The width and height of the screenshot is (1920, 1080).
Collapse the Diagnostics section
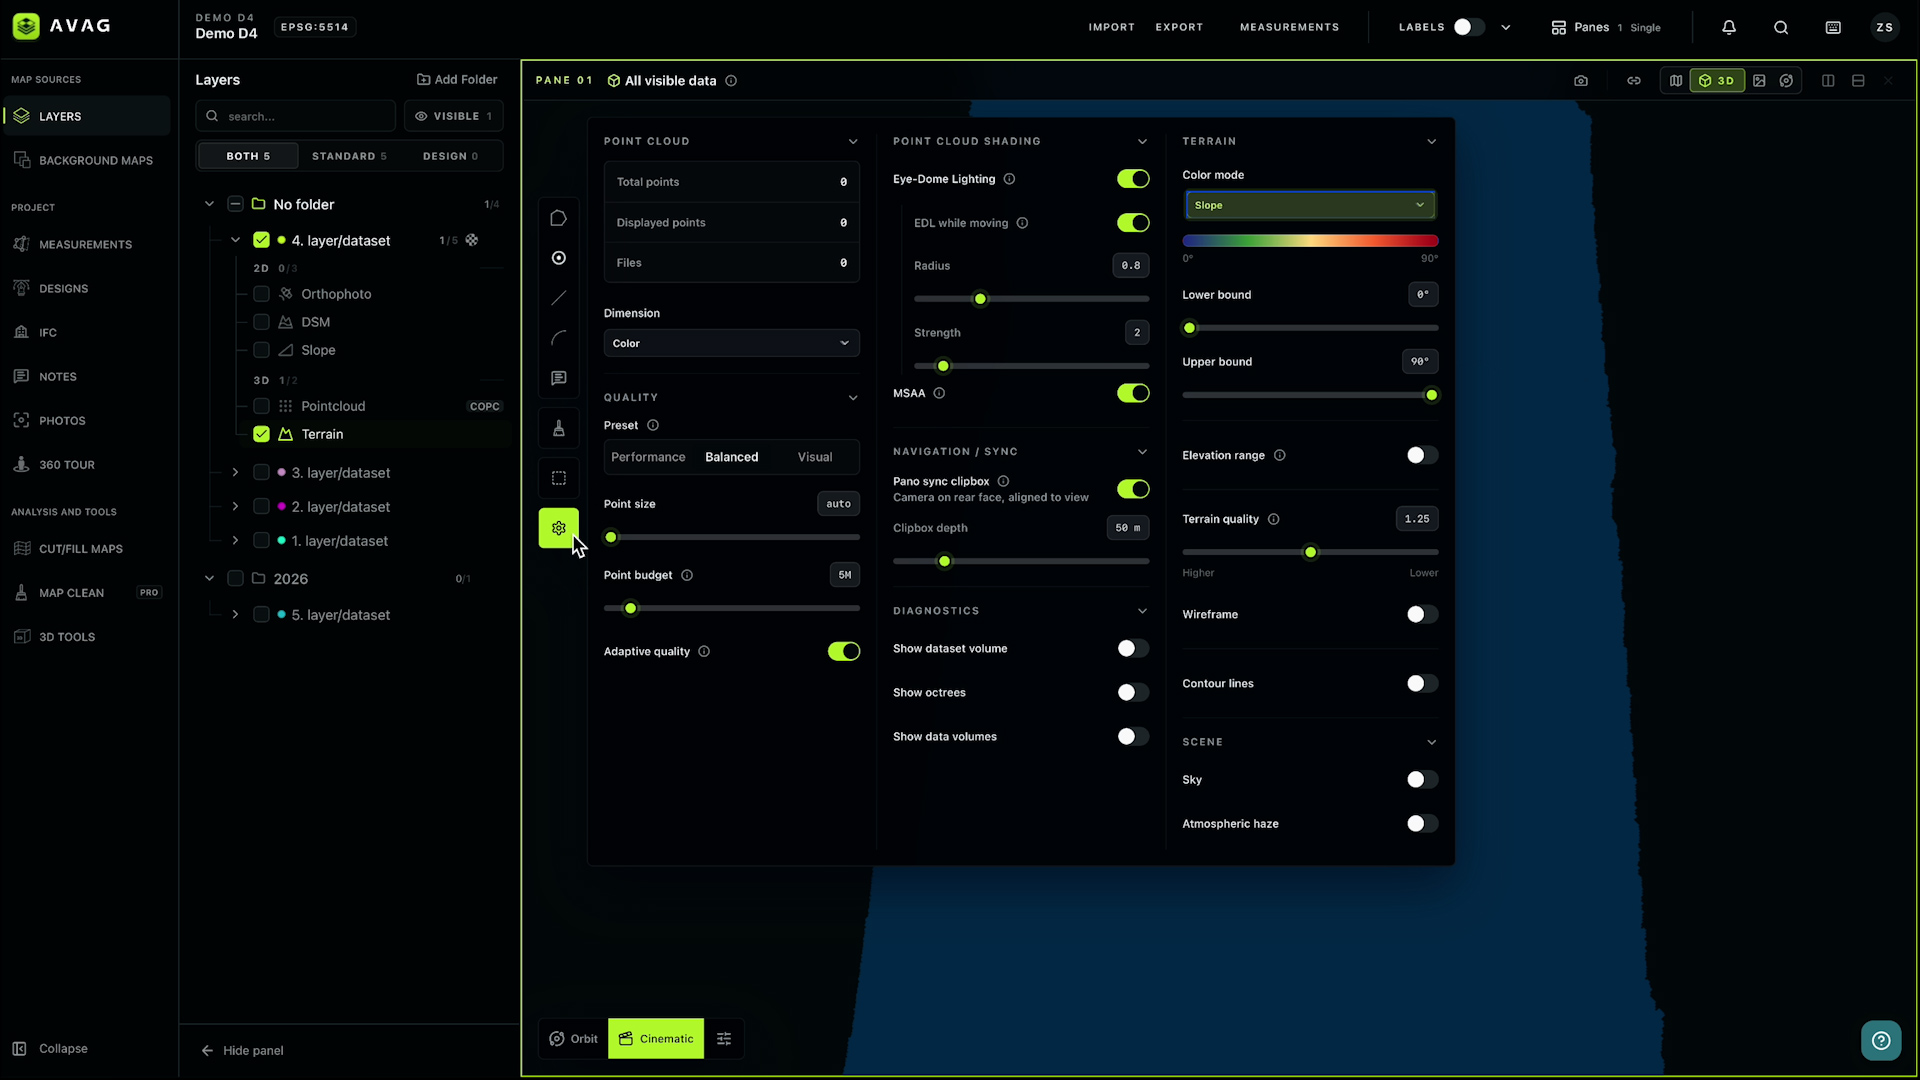(x=1142, y=611)
